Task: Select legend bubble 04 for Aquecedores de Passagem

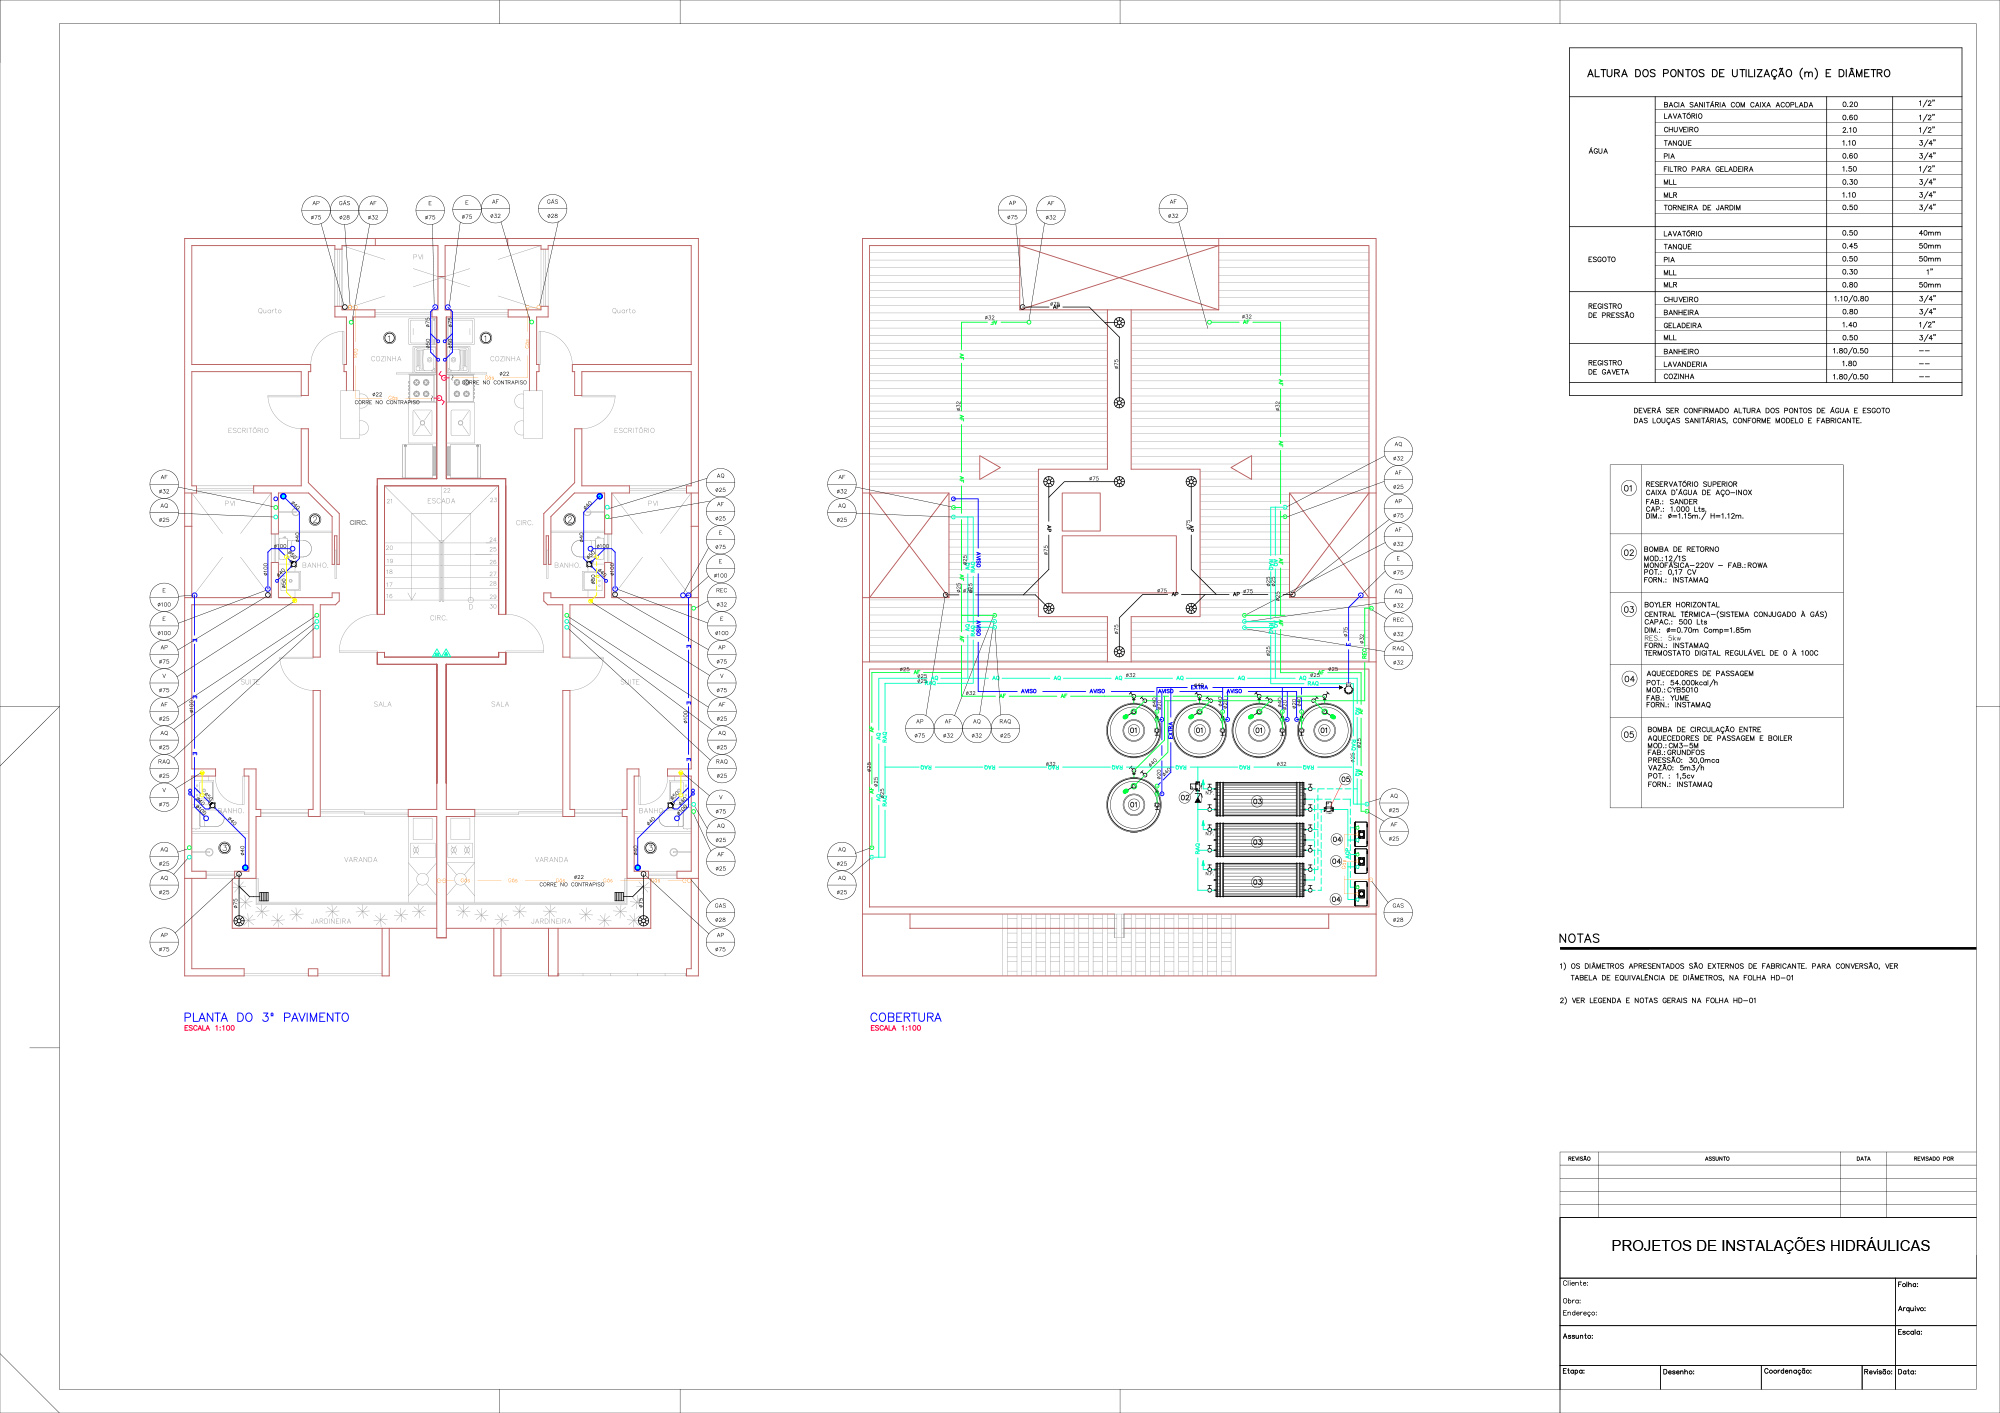Action: [x=1629, y=679]
